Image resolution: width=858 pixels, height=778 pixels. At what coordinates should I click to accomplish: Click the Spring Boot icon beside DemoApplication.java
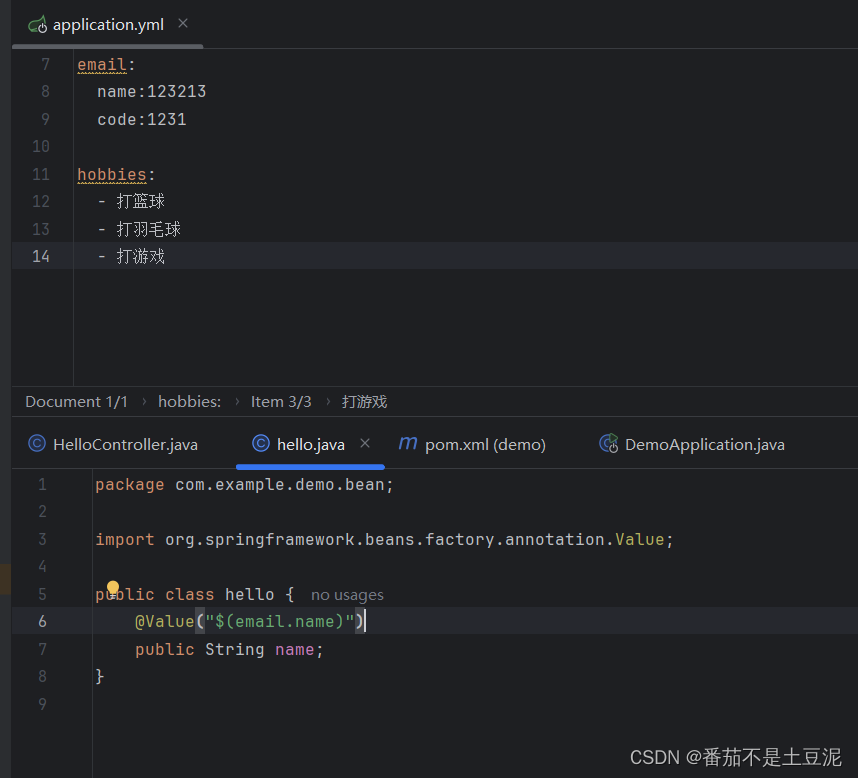pyautogui.click(x=610, y=443)
